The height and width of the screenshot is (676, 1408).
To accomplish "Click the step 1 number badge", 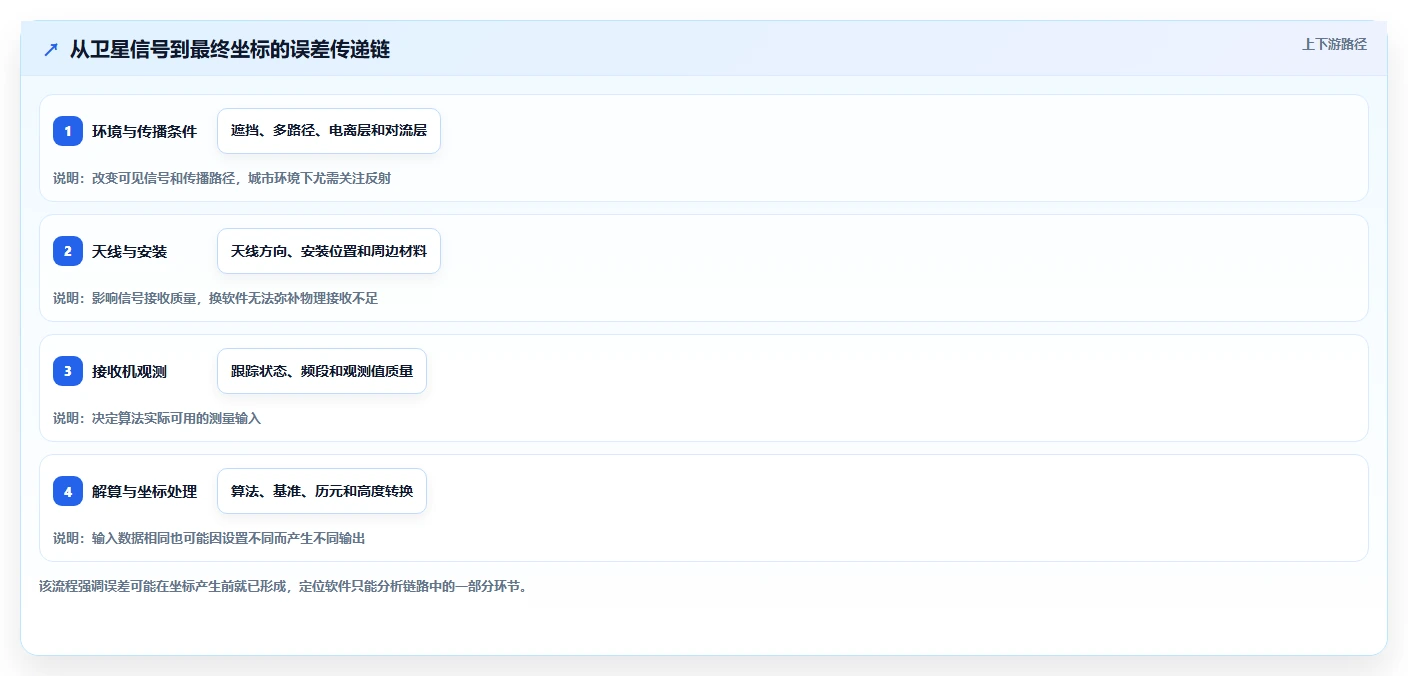I will click(68, 131).
